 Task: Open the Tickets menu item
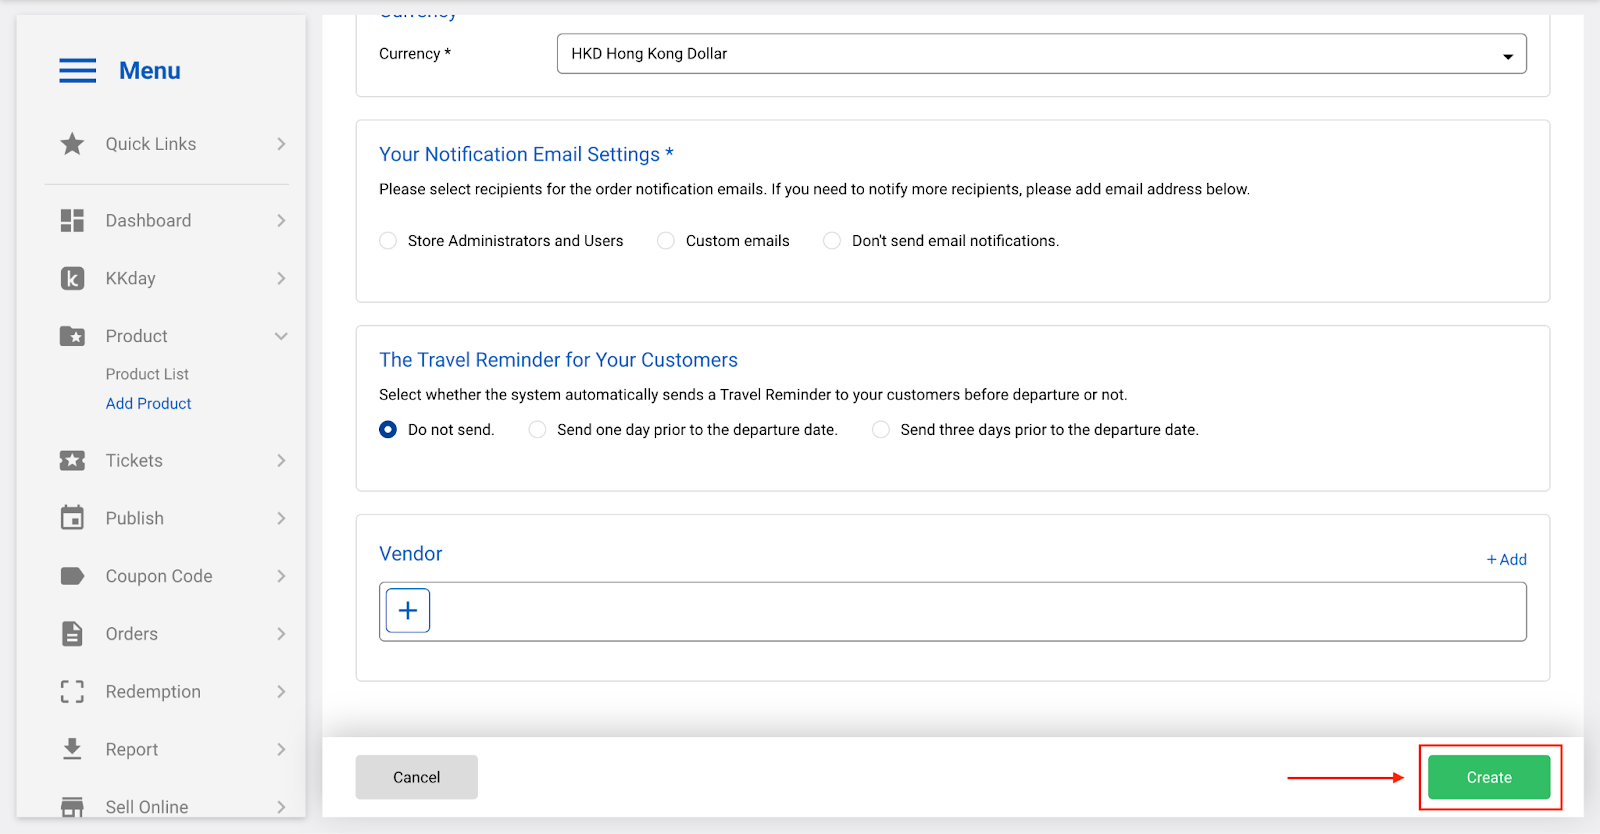coord(134,461)
